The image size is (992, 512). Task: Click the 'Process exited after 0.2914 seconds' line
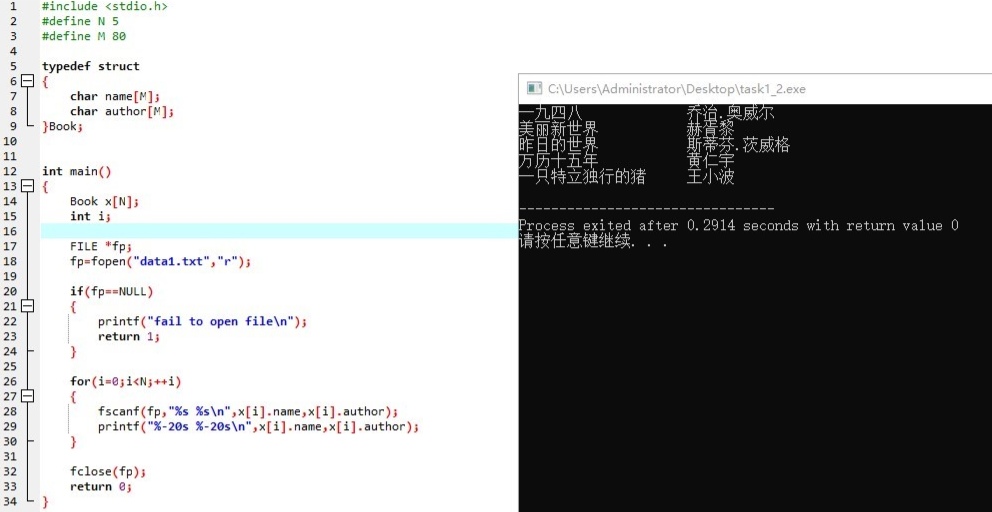(x=738, y=225)
